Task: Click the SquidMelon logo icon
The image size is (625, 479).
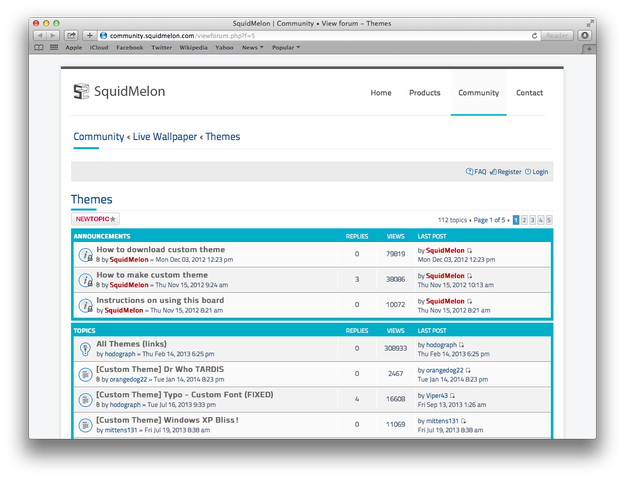Action: click(x=81, y=91)
